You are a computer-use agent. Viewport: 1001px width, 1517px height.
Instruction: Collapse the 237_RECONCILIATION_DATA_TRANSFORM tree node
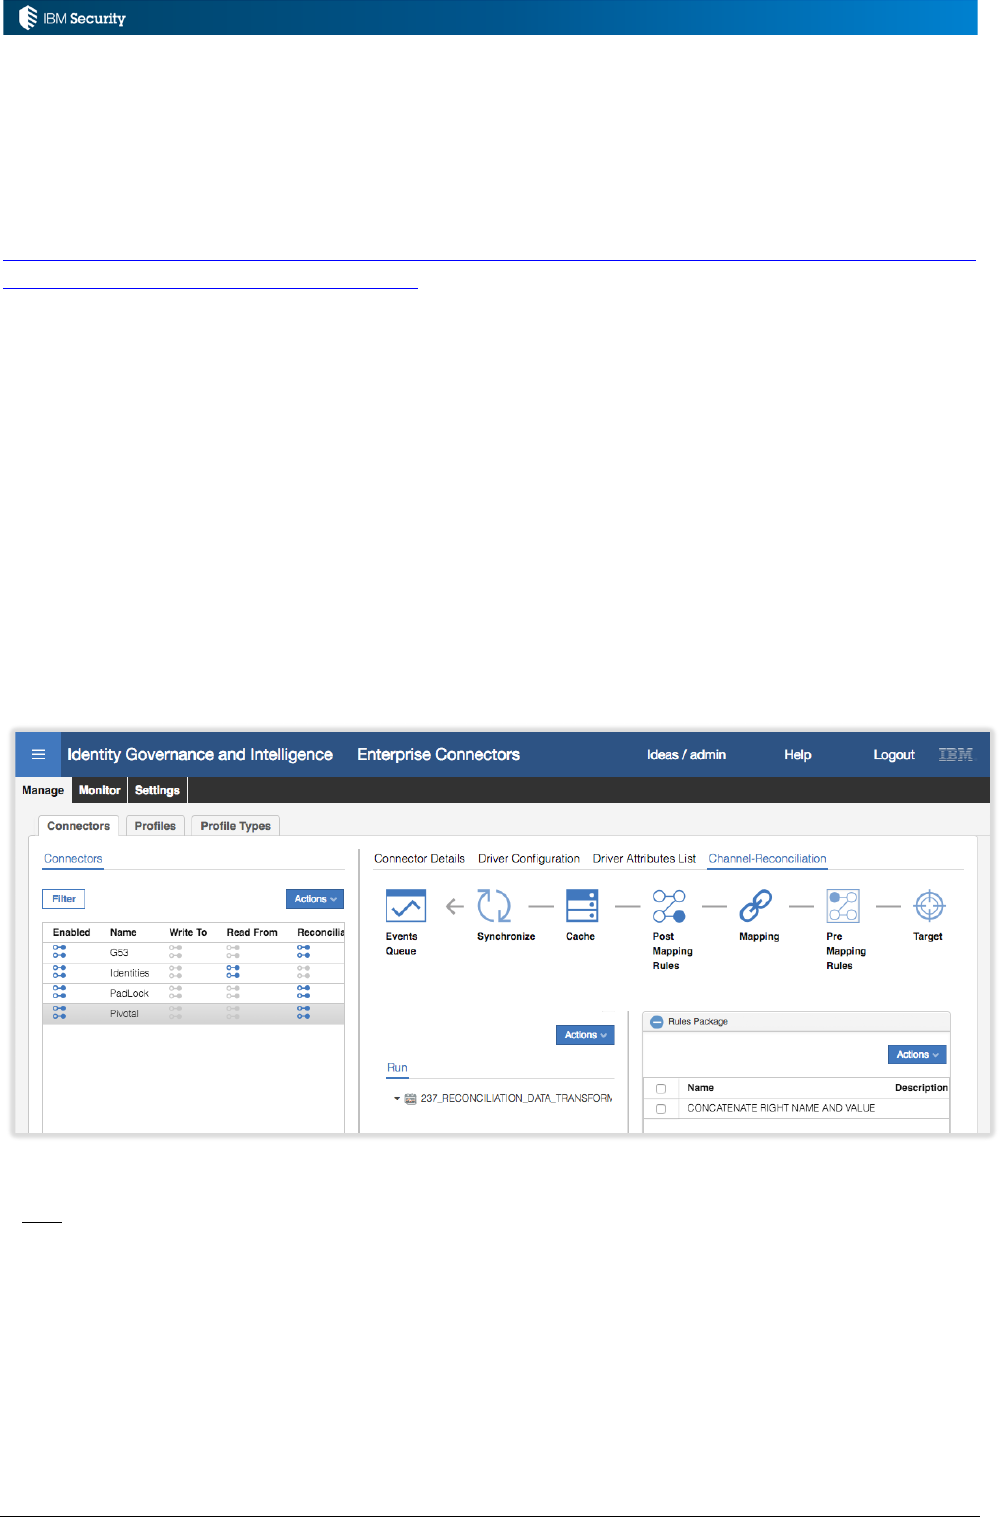396,1098
